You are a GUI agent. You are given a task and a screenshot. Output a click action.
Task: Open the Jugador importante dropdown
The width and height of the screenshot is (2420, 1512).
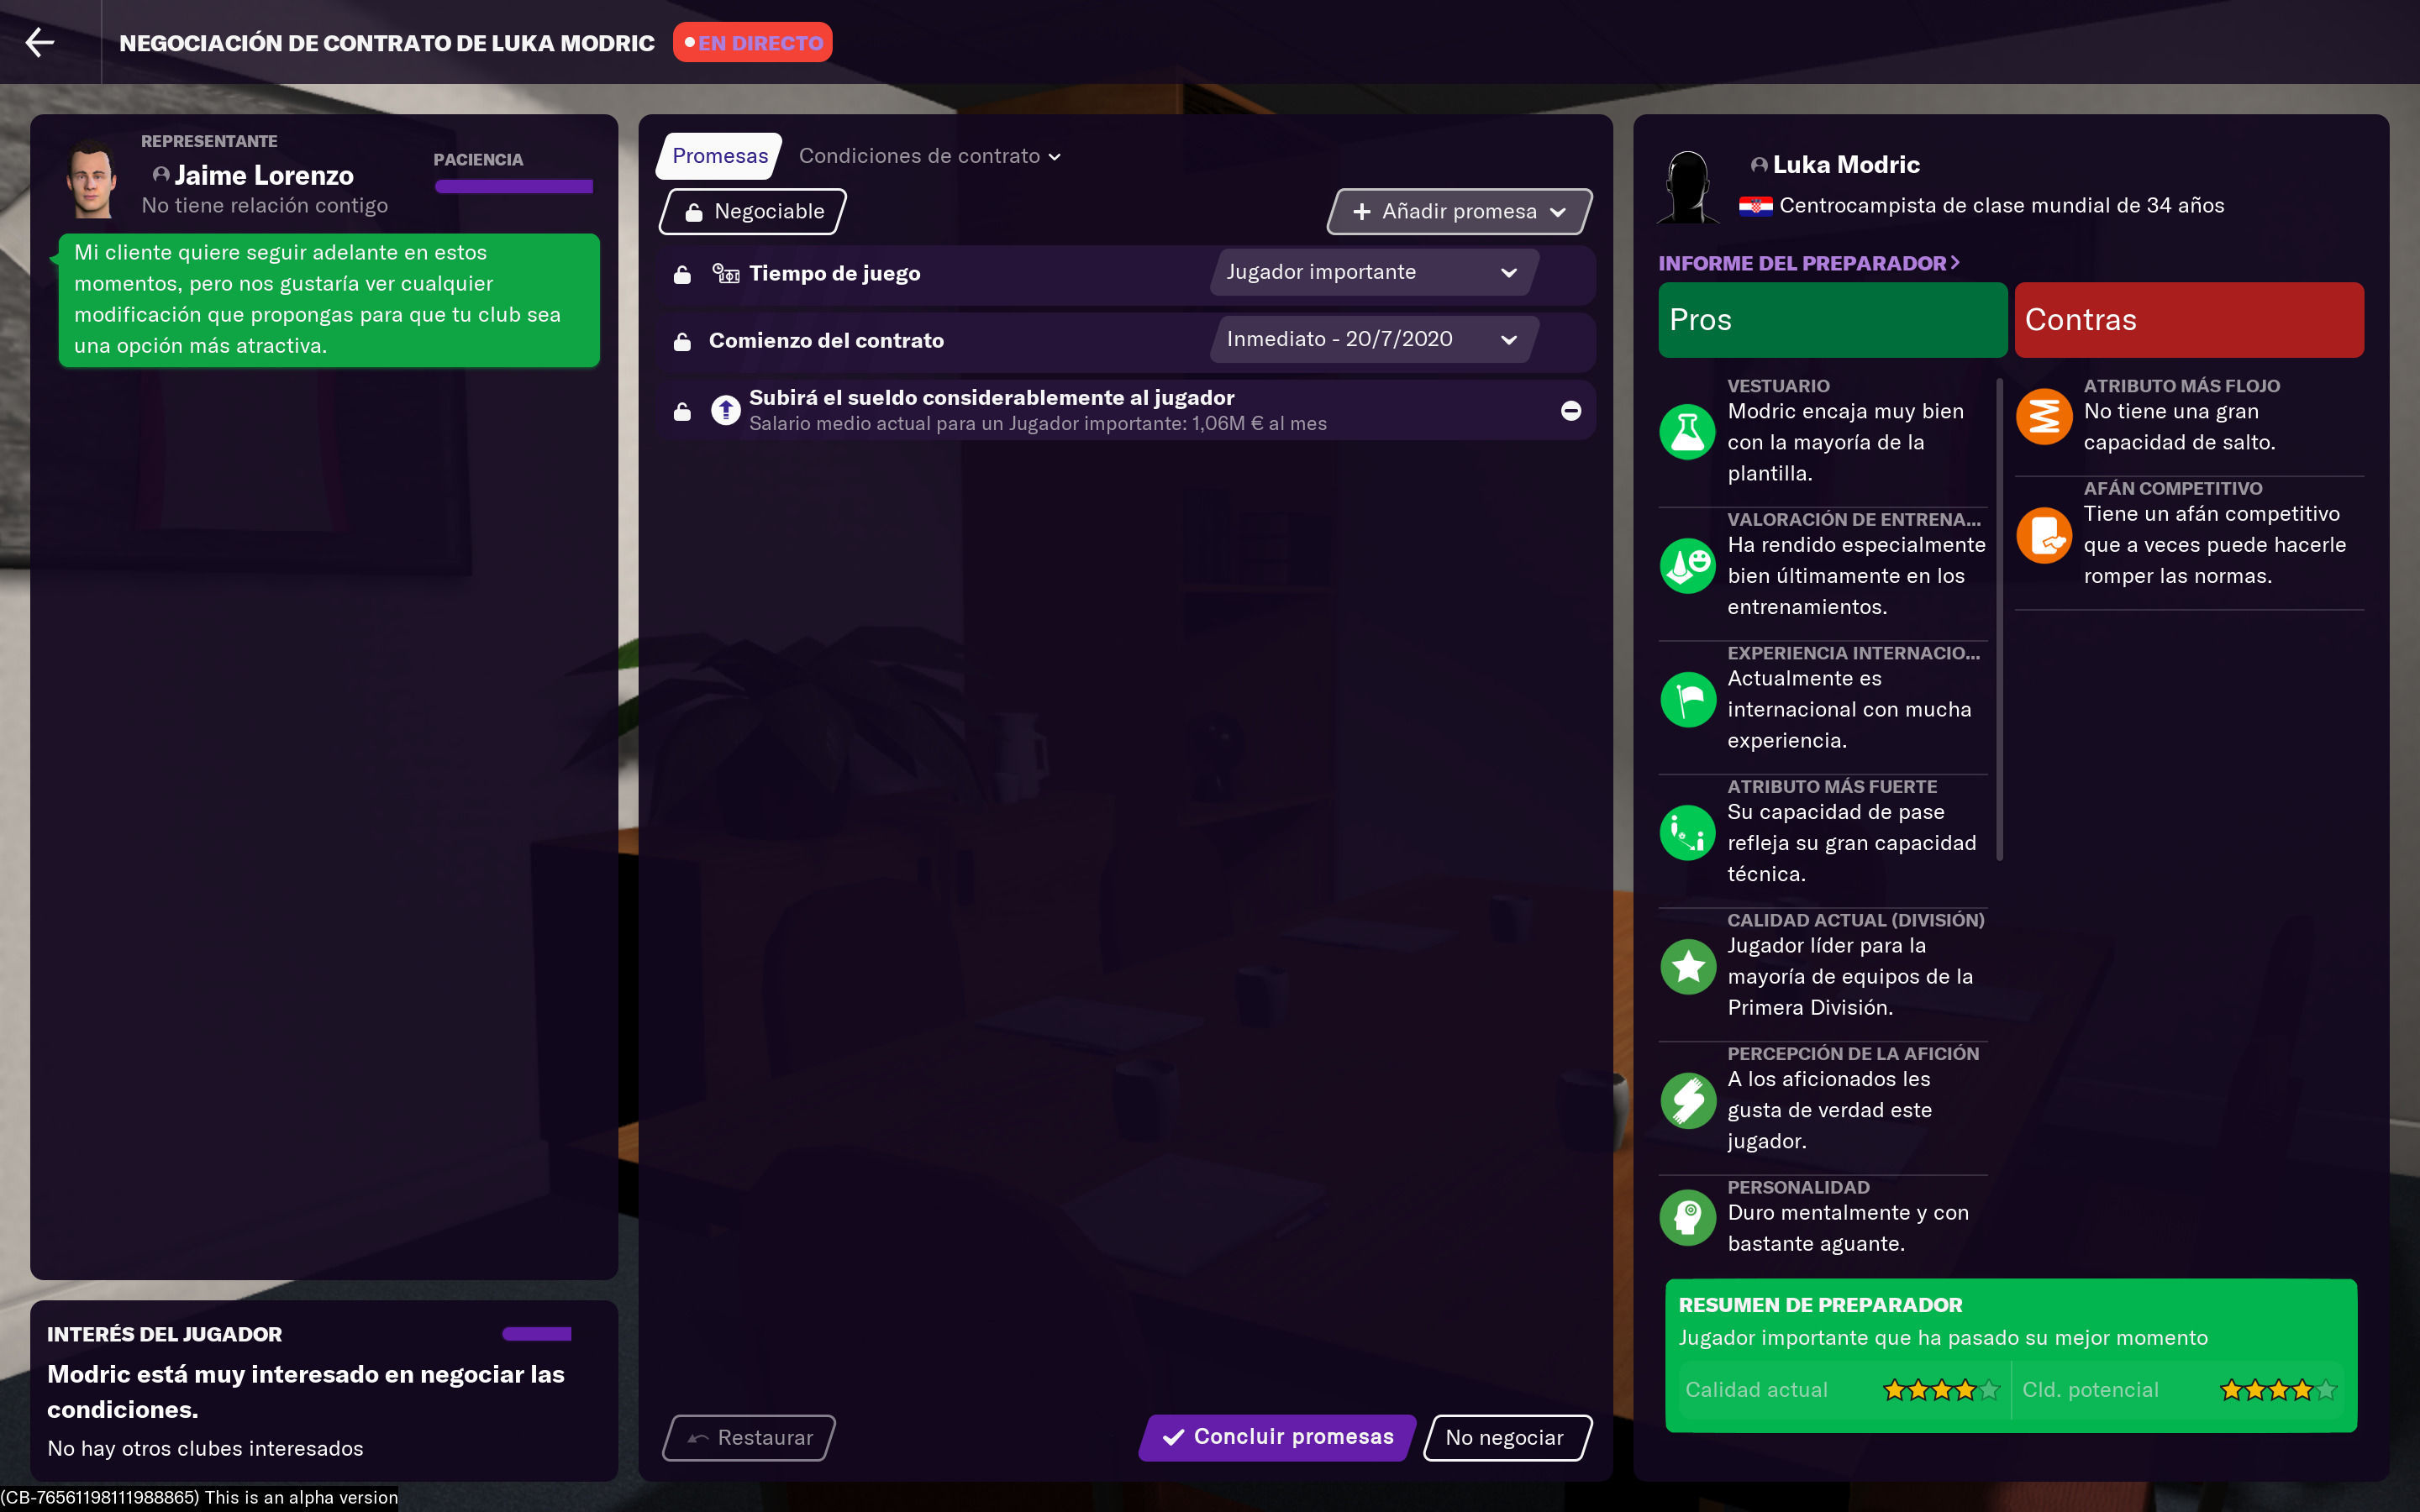(x=1372, y=272)
